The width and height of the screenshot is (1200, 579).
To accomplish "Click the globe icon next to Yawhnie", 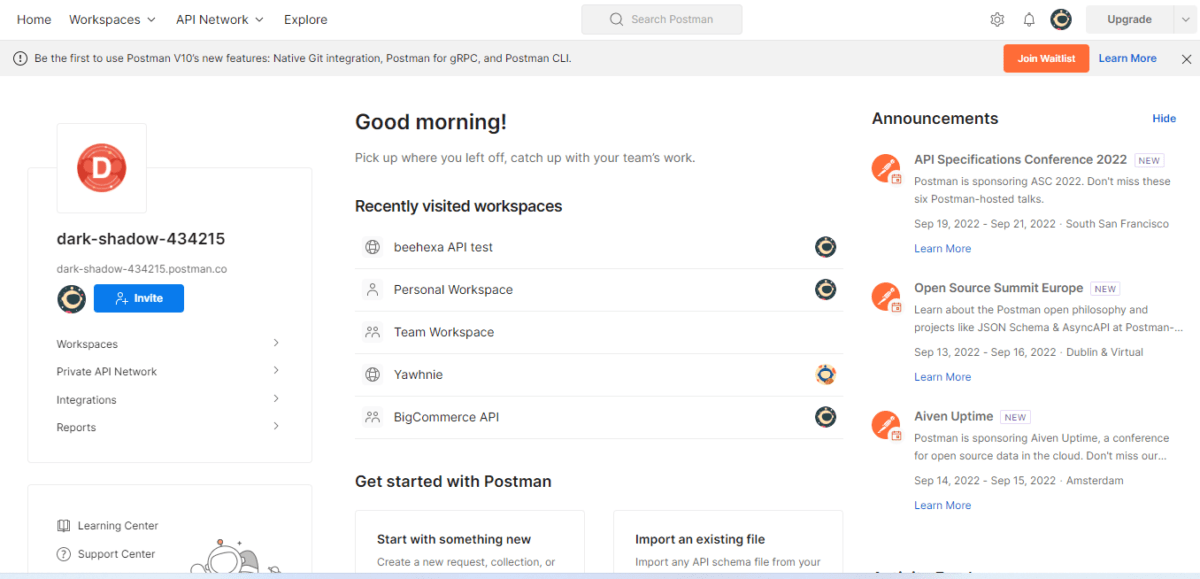I will (x=370, y=374).
